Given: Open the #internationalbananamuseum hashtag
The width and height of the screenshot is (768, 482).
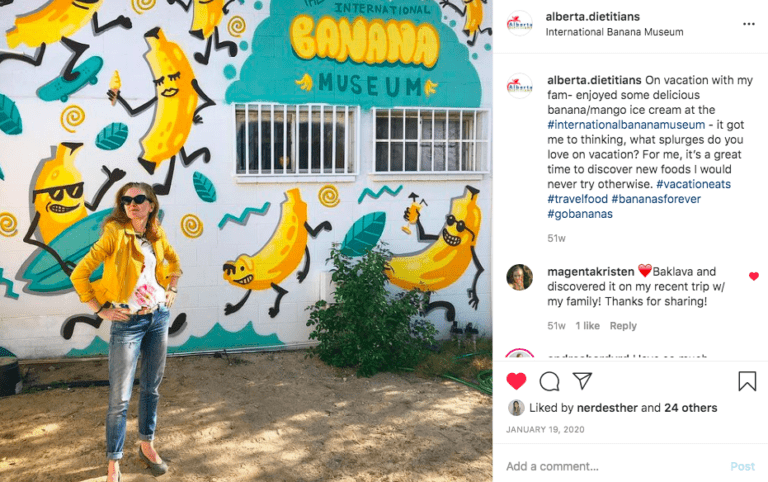Looking at the screenshot, I should (626, 125).
